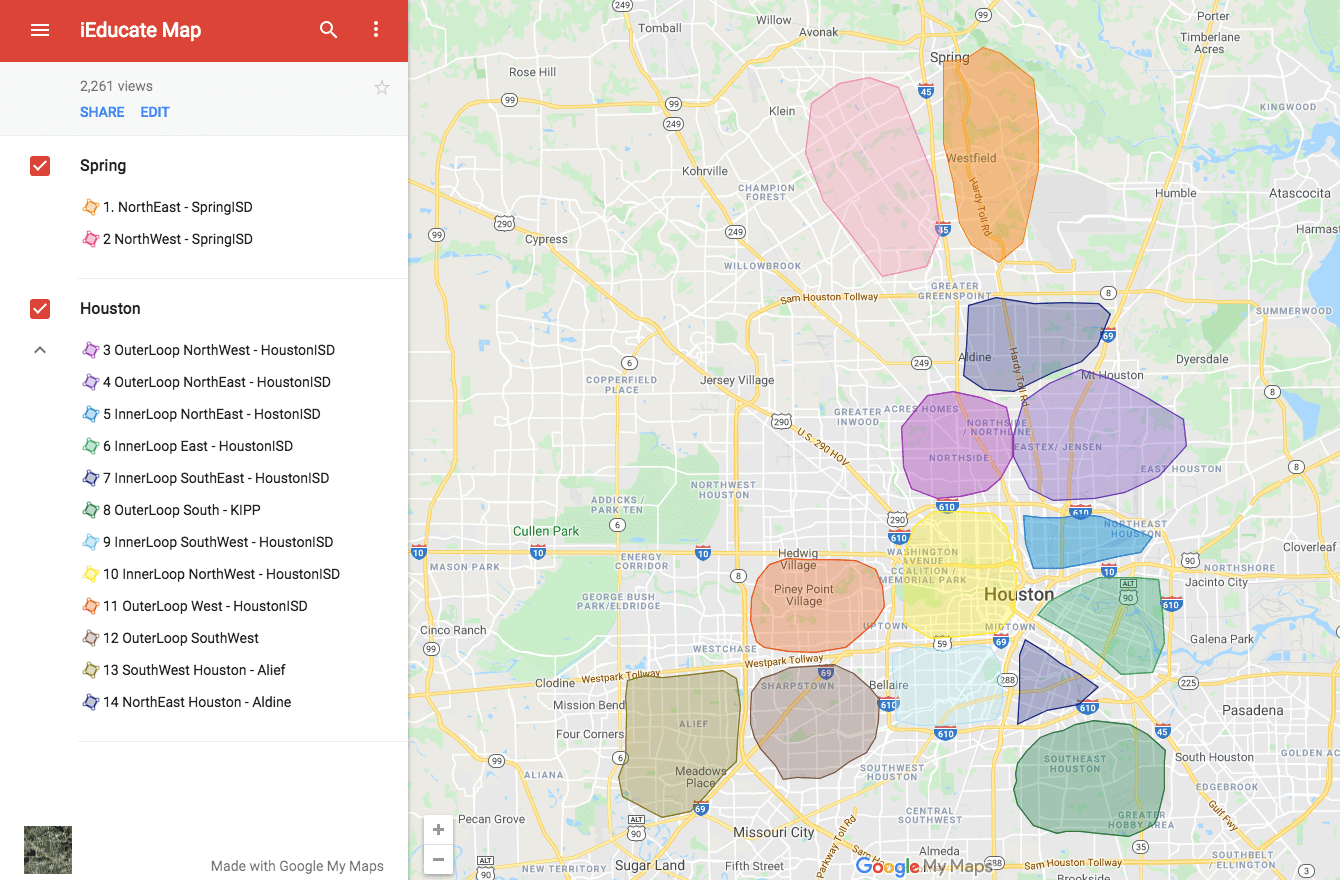Zoom out using the minus icon

coord(437,859)
